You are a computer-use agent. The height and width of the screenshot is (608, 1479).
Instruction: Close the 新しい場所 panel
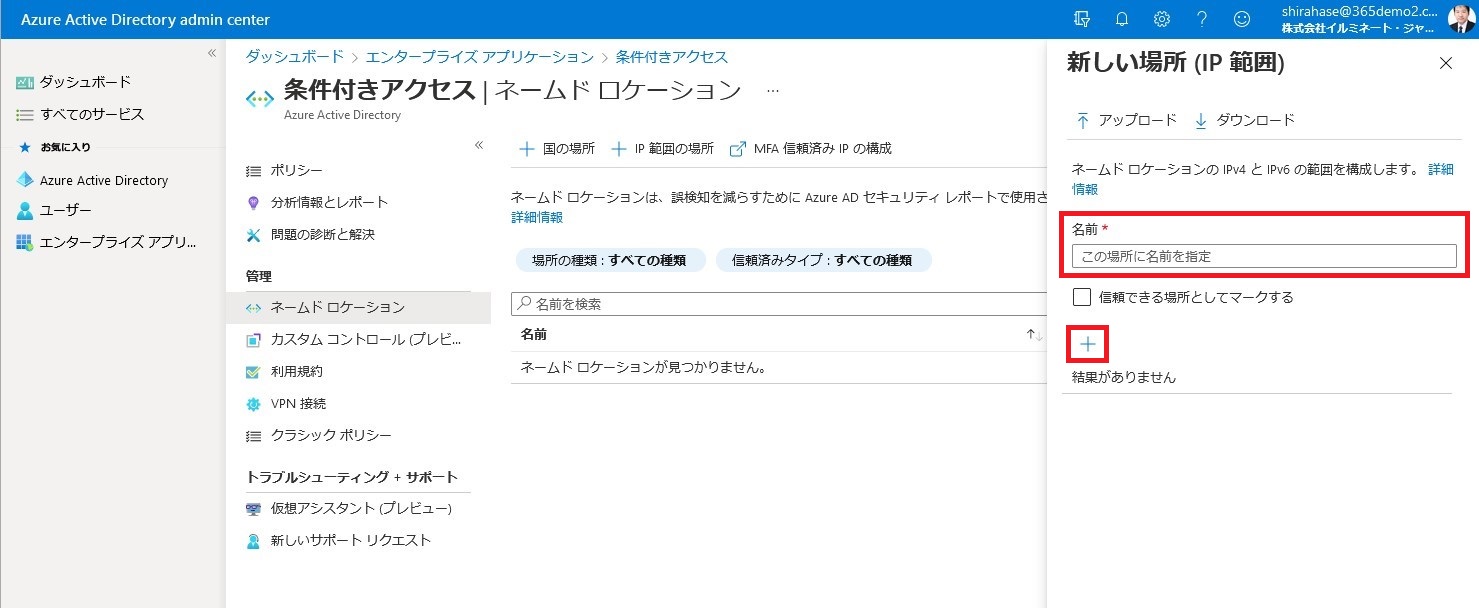click(1445, 63)
